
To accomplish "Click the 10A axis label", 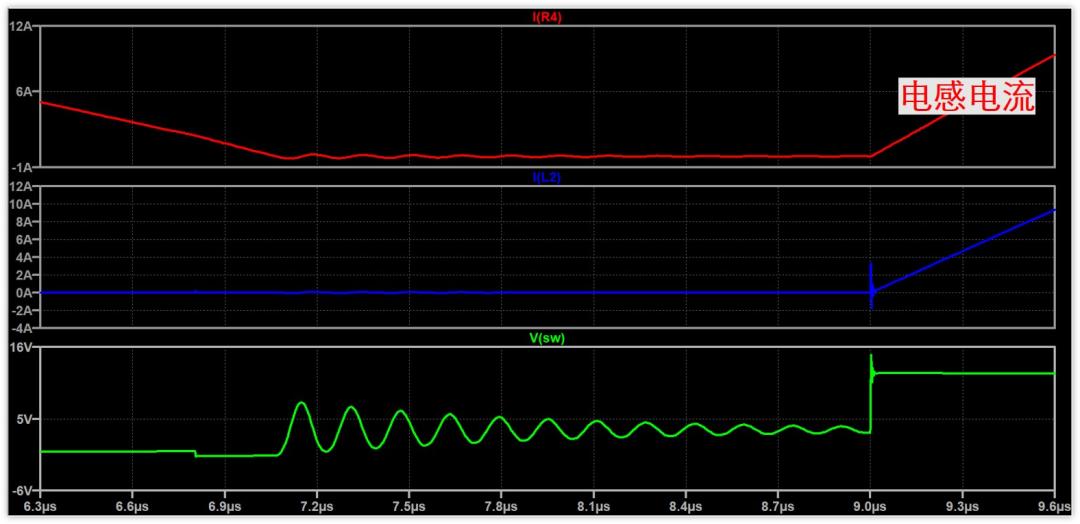I will tap(21, 205).
